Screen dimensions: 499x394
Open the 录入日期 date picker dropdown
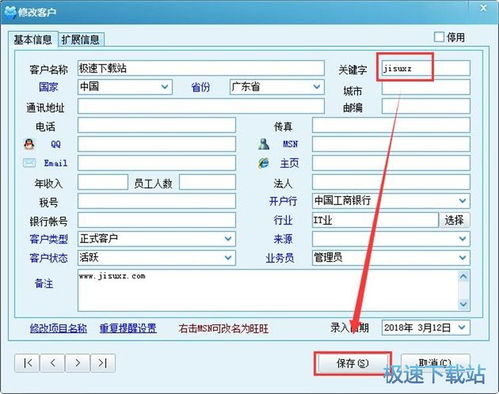(462, 328)
